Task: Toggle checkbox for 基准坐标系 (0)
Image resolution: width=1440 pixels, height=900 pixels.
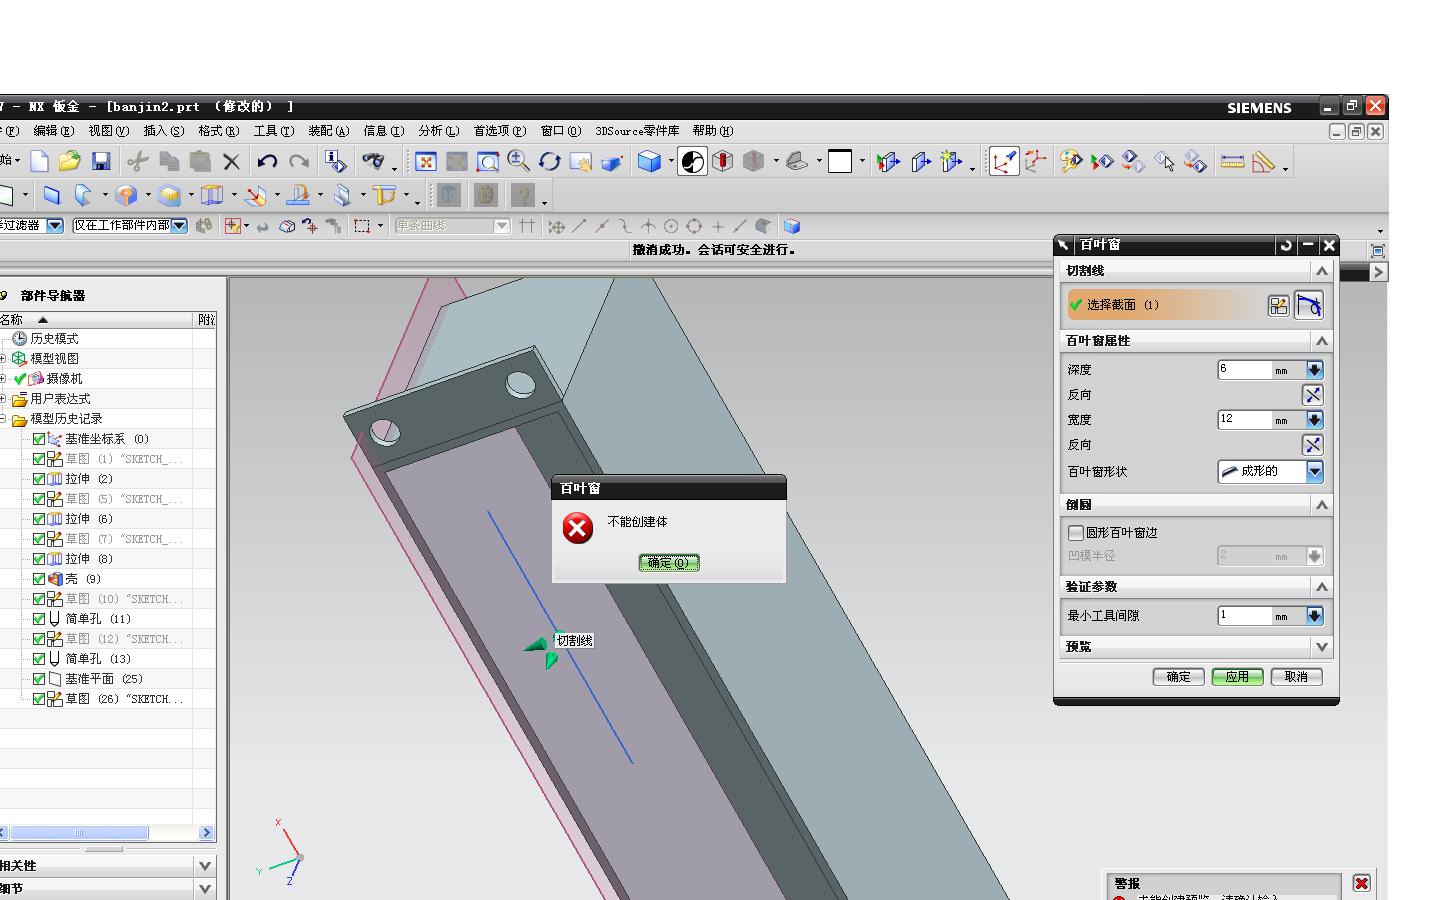Action: click(x=39, y=439)
